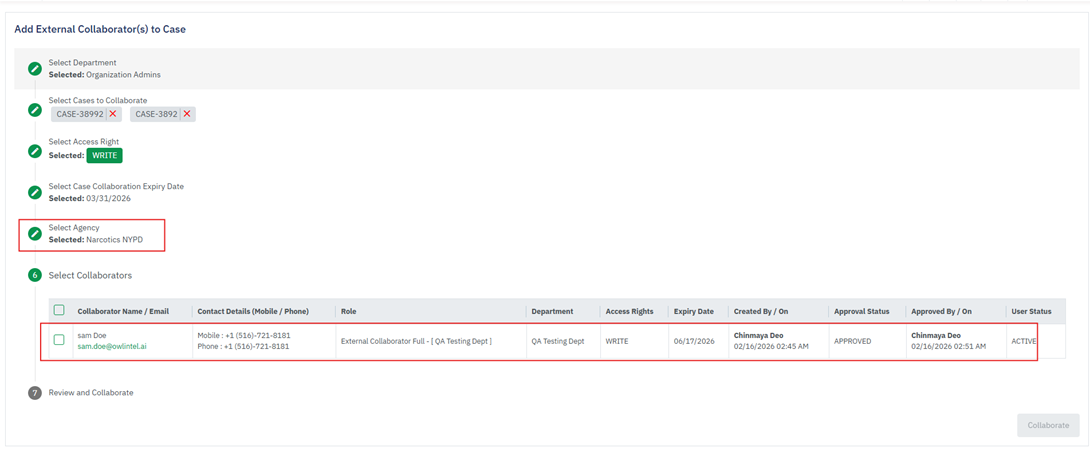The image size is (1090, 452).
Task: Click the CASE-38992 case chip label
Action: tap(80, 114)
